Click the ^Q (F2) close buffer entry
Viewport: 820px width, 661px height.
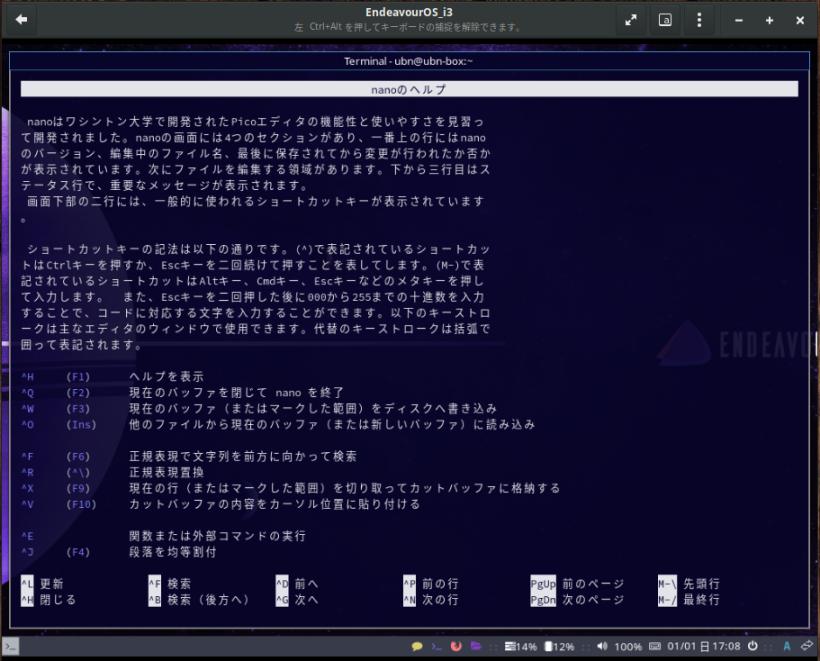coord(183,393)
